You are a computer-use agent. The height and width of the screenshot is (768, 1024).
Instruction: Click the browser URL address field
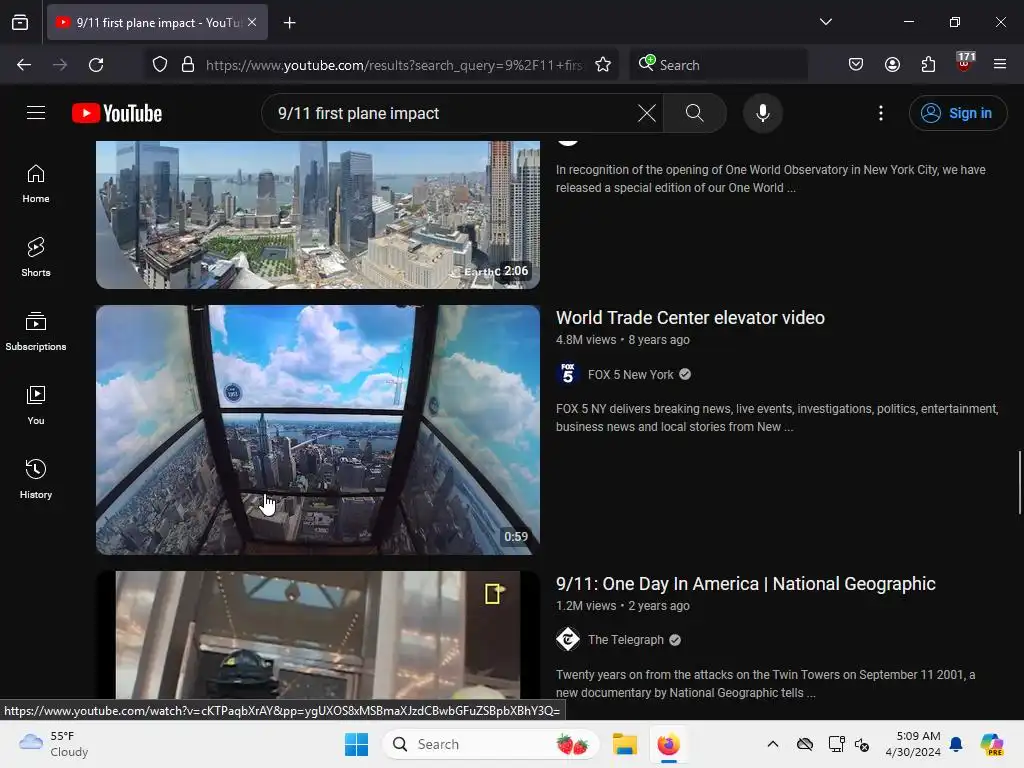coord(394,65)
